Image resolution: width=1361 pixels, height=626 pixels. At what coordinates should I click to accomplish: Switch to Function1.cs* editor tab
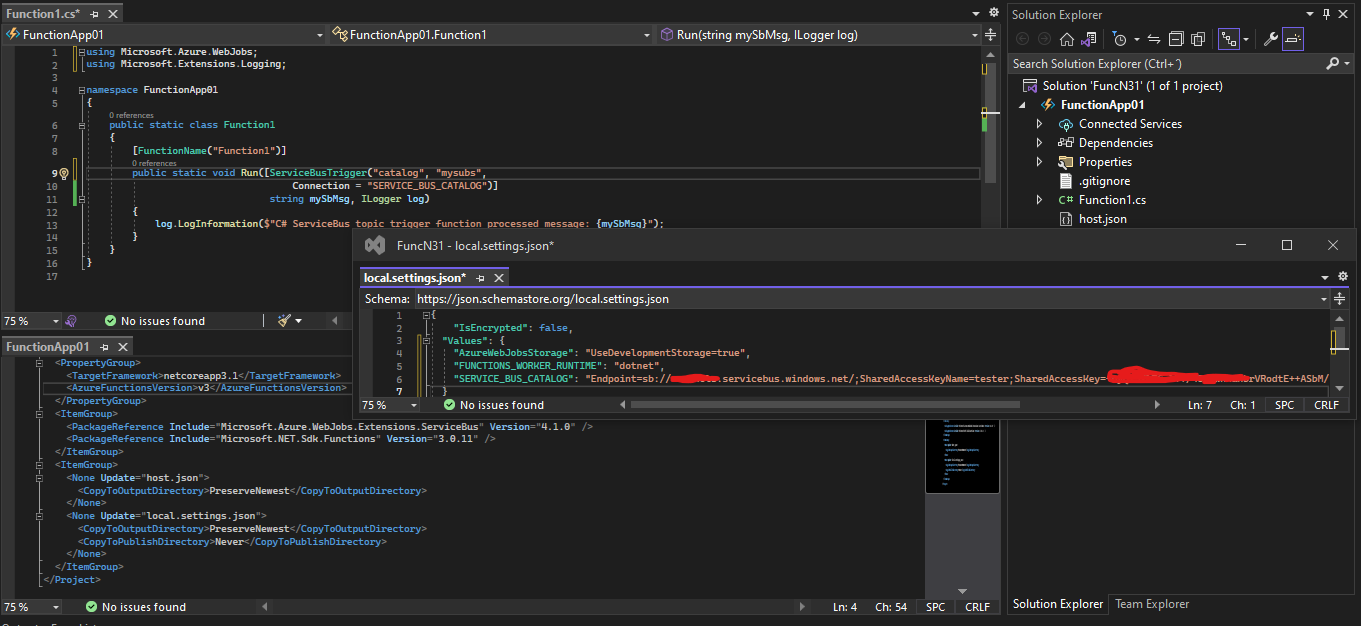point(43,14)
